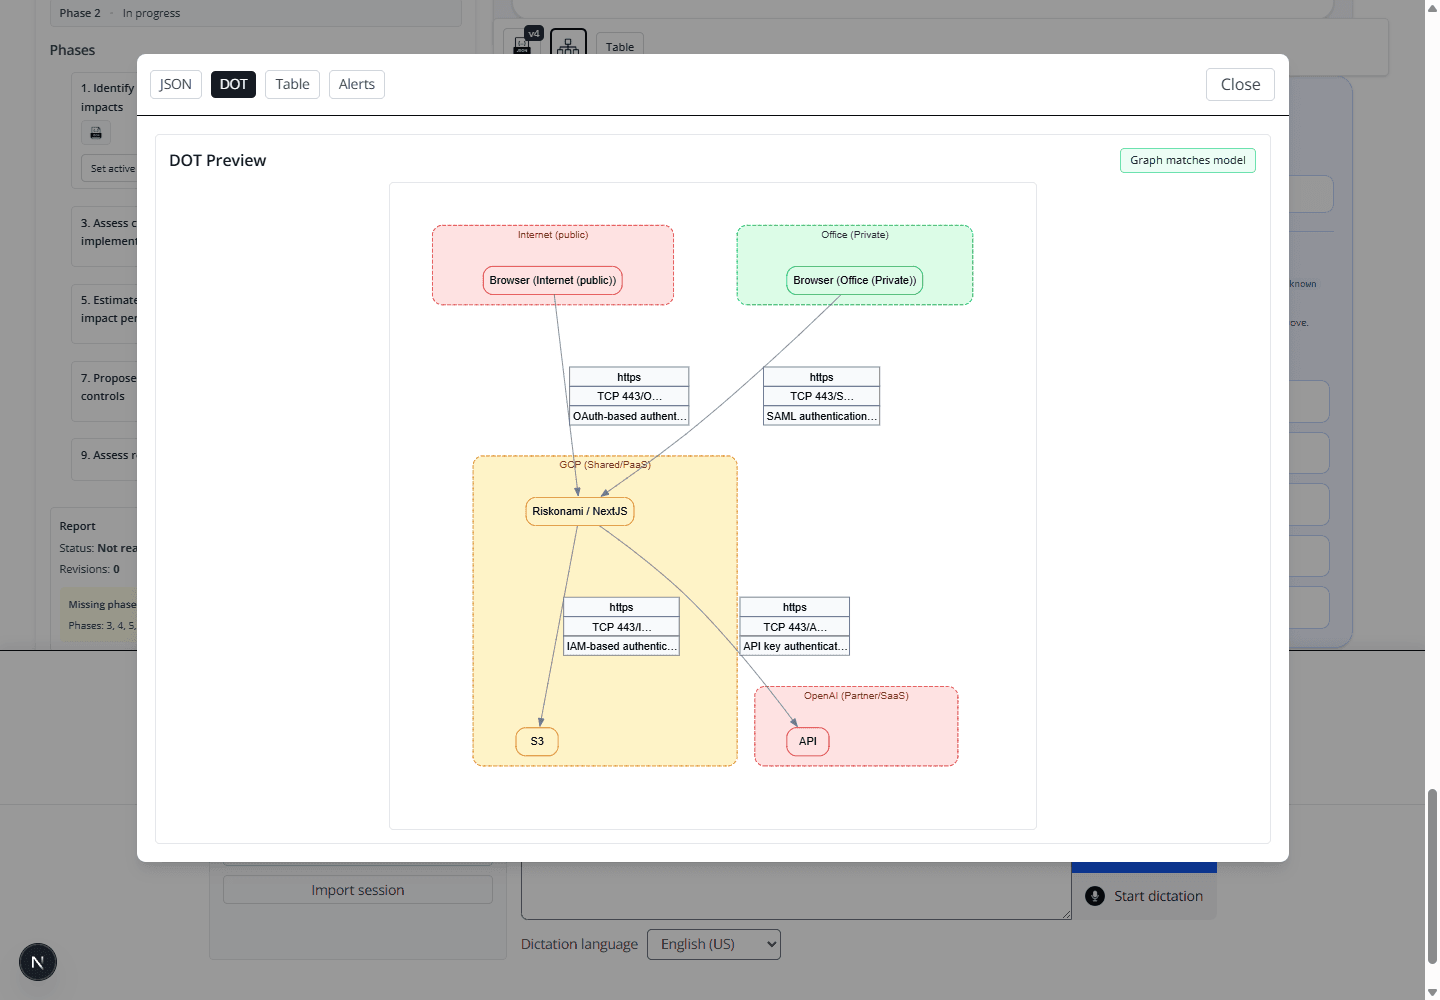The height and width of the screenshot is (1000, 1440).
Task: Click the Next.js N logo badge
Action: [x=38, y=962]
